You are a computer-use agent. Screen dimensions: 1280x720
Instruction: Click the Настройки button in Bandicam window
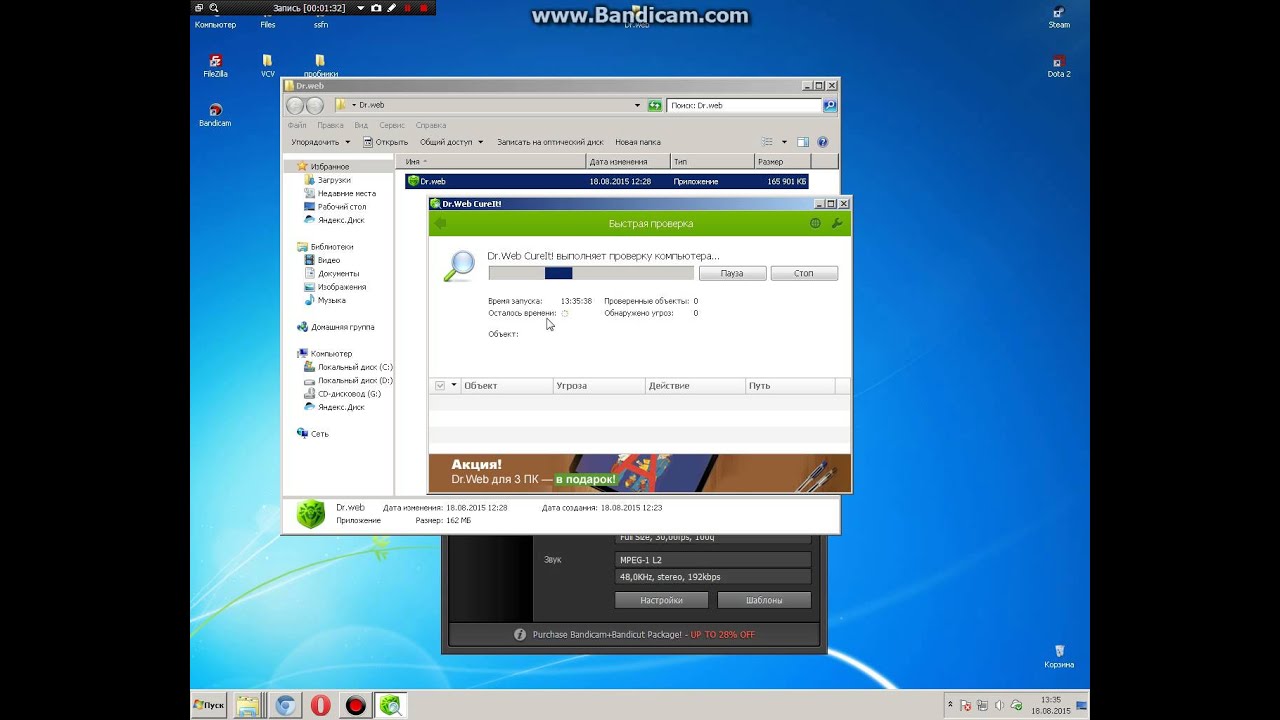pyautogui.click(x=661, y=600)
